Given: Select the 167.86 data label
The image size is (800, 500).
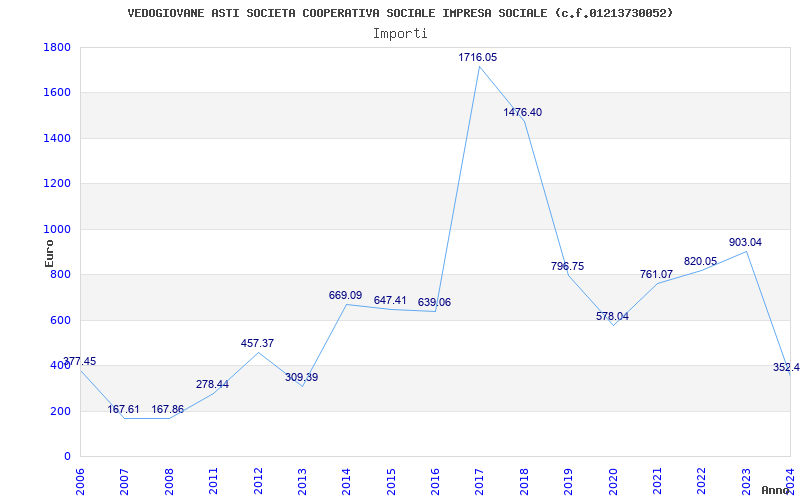Looking at the screenshot, I should point(168,410).
